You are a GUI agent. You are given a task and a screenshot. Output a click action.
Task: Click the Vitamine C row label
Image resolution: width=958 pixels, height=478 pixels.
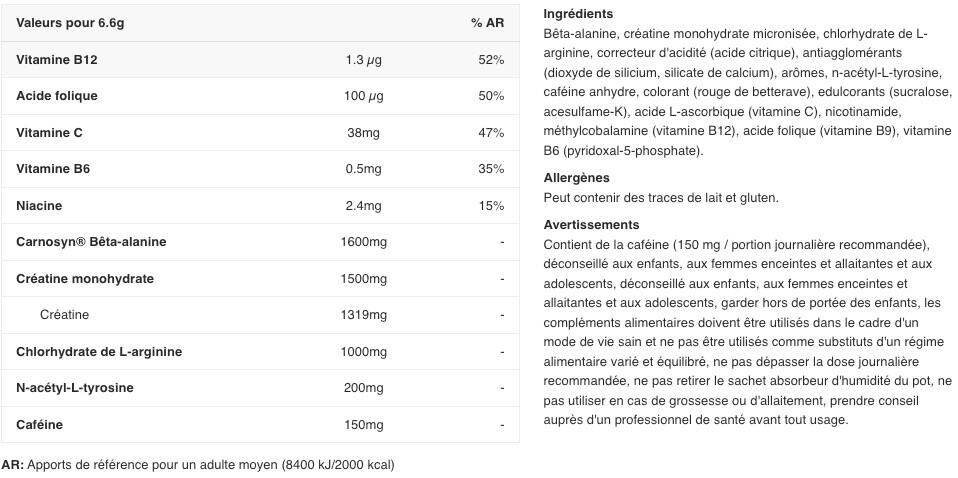[49, 133]
